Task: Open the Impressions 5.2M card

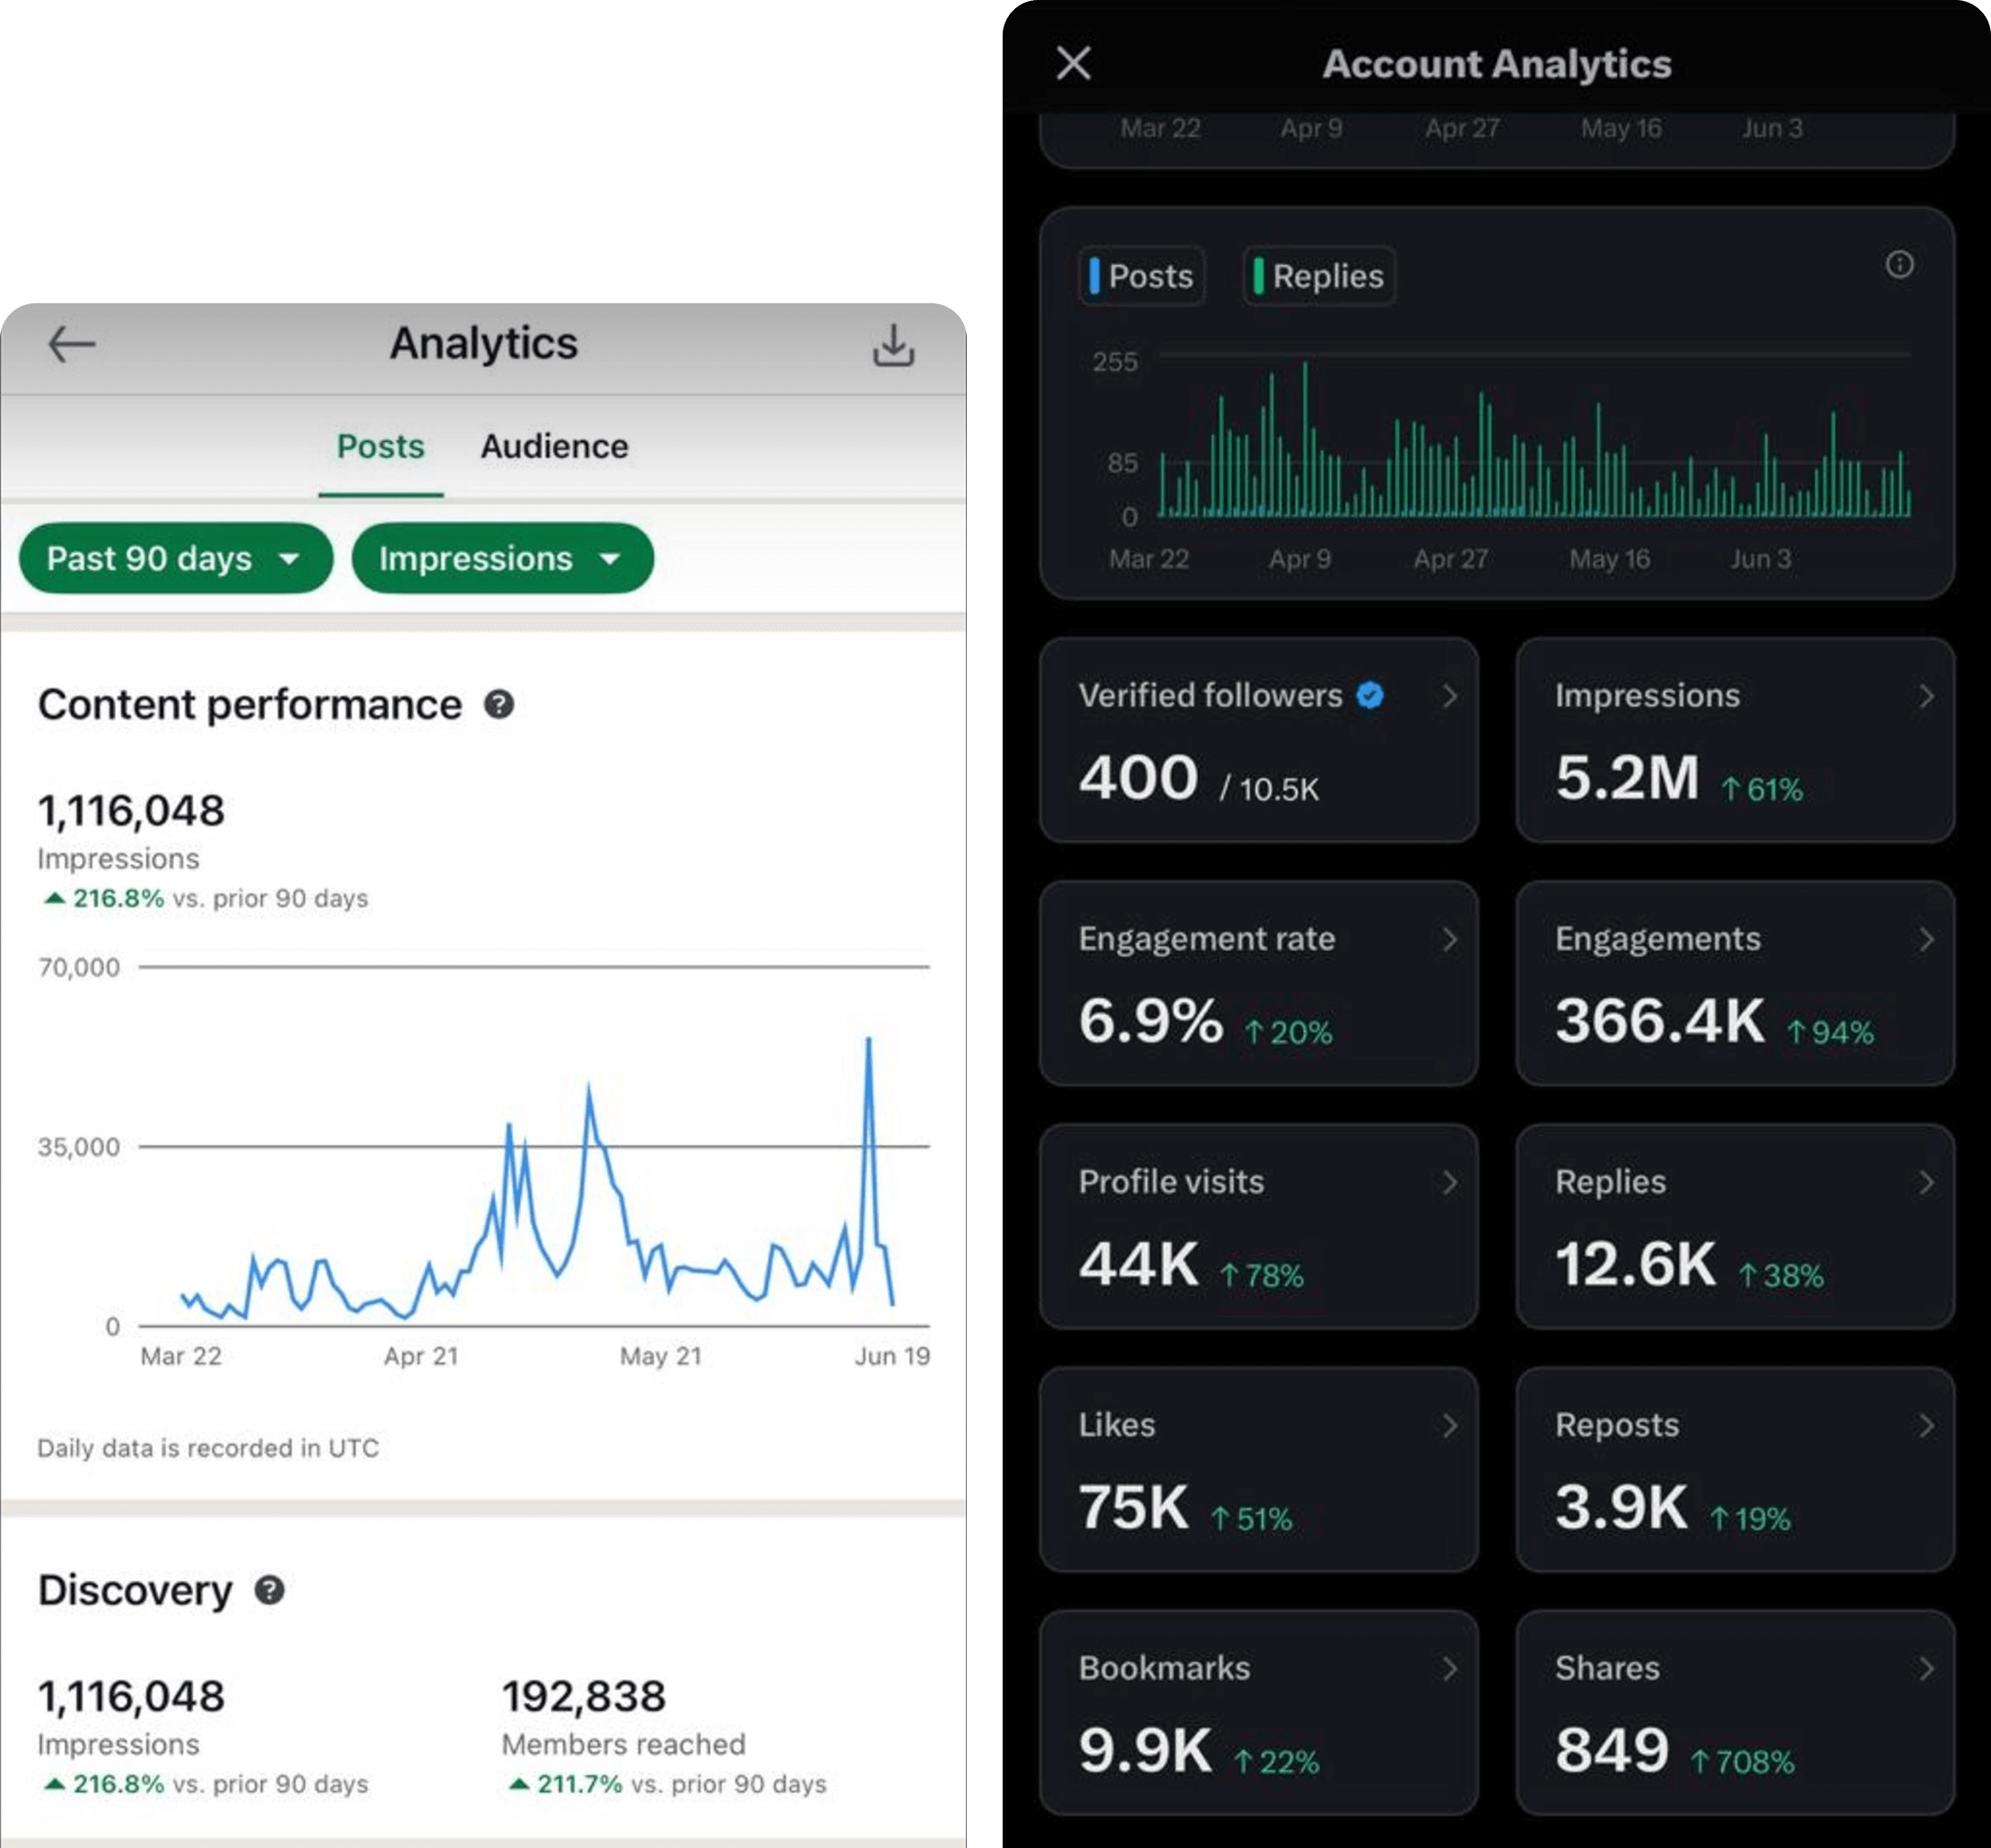Action: point(1734,740)
